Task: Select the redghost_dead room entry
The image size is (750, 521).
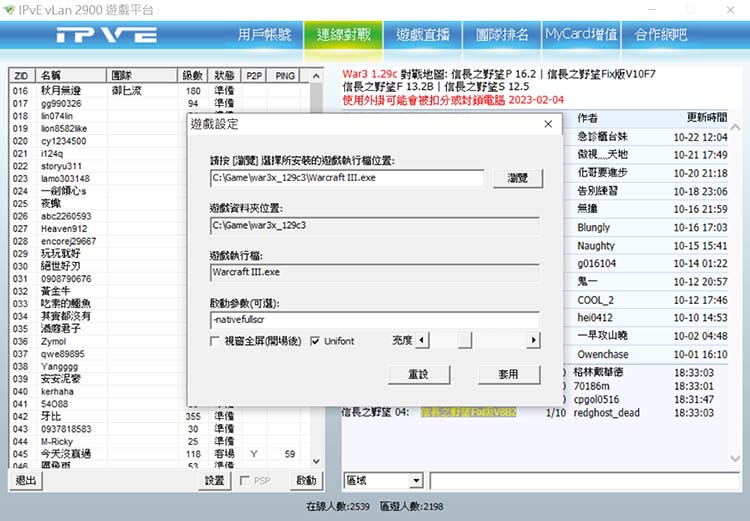Action: point(607,413)
